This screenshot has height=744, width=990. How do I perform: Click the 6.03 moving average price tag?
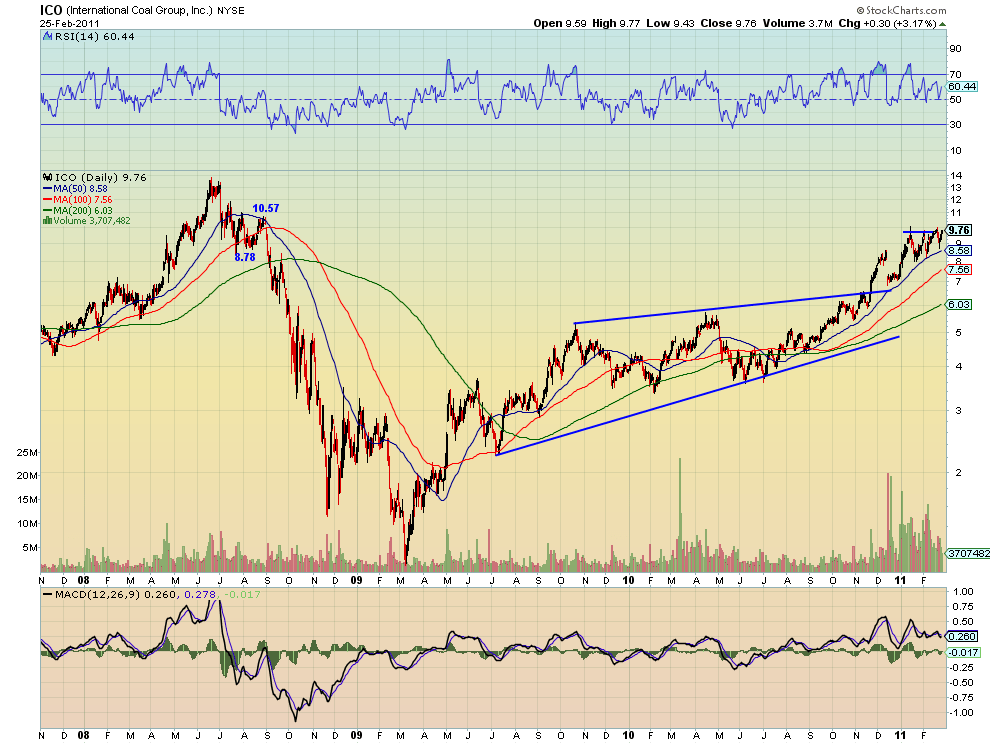[x=959, y=304]
